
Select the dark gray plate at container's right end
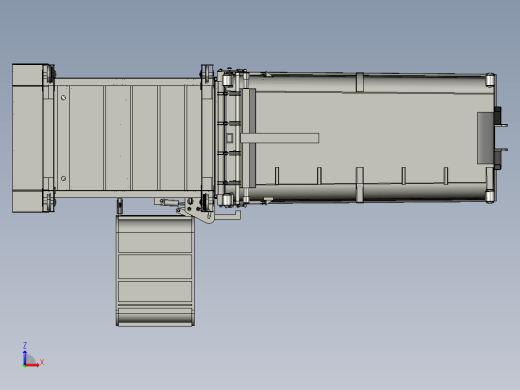485,138
